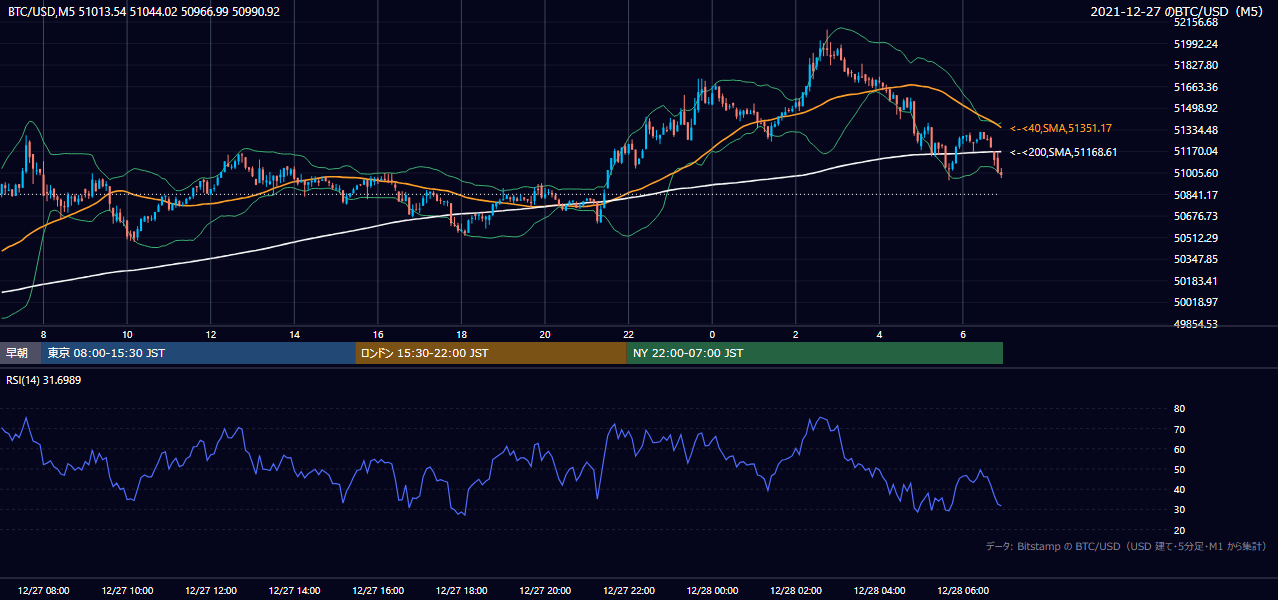
Task: Select the 2021-12-27 BTC/USD (M5) chart title
Action: [1178, 12]
